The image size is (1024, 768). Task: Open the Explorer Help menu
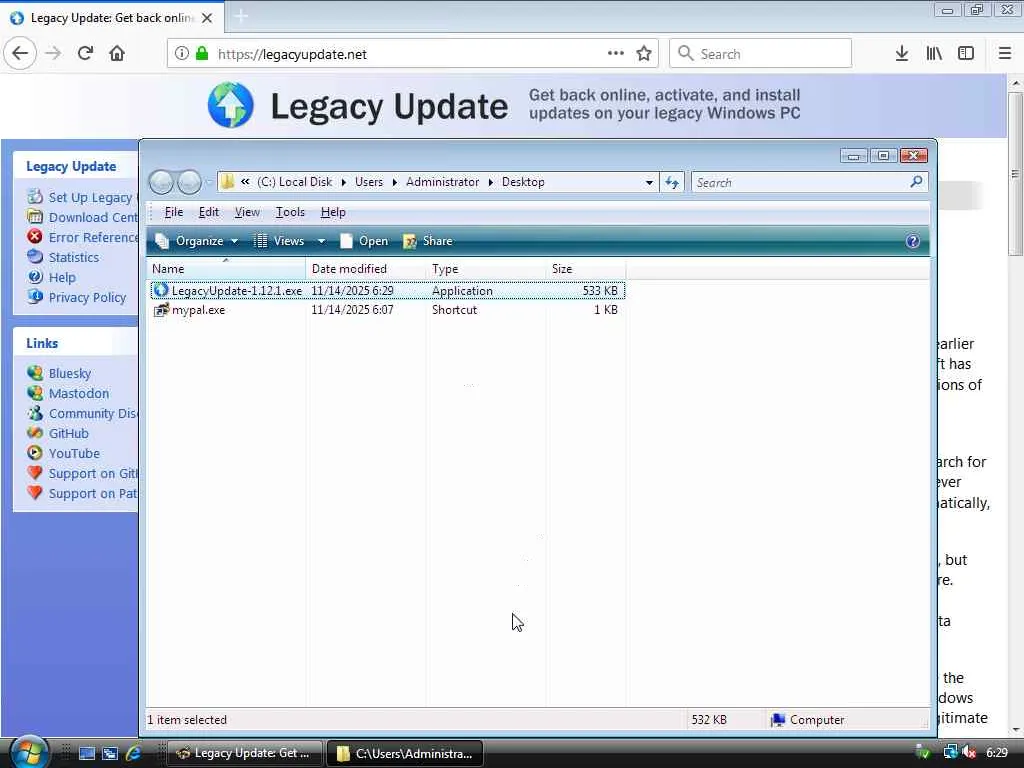click(x=333, y=212)
